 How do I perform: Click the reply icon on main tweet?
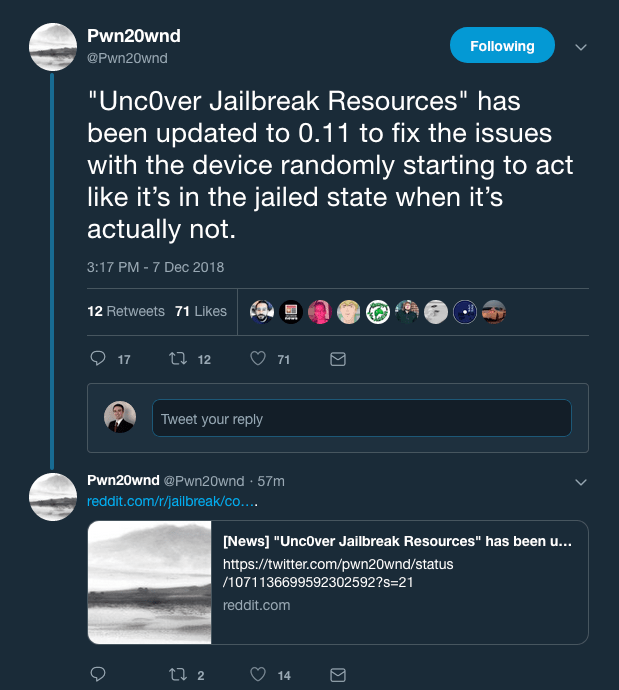coord(98,359)
